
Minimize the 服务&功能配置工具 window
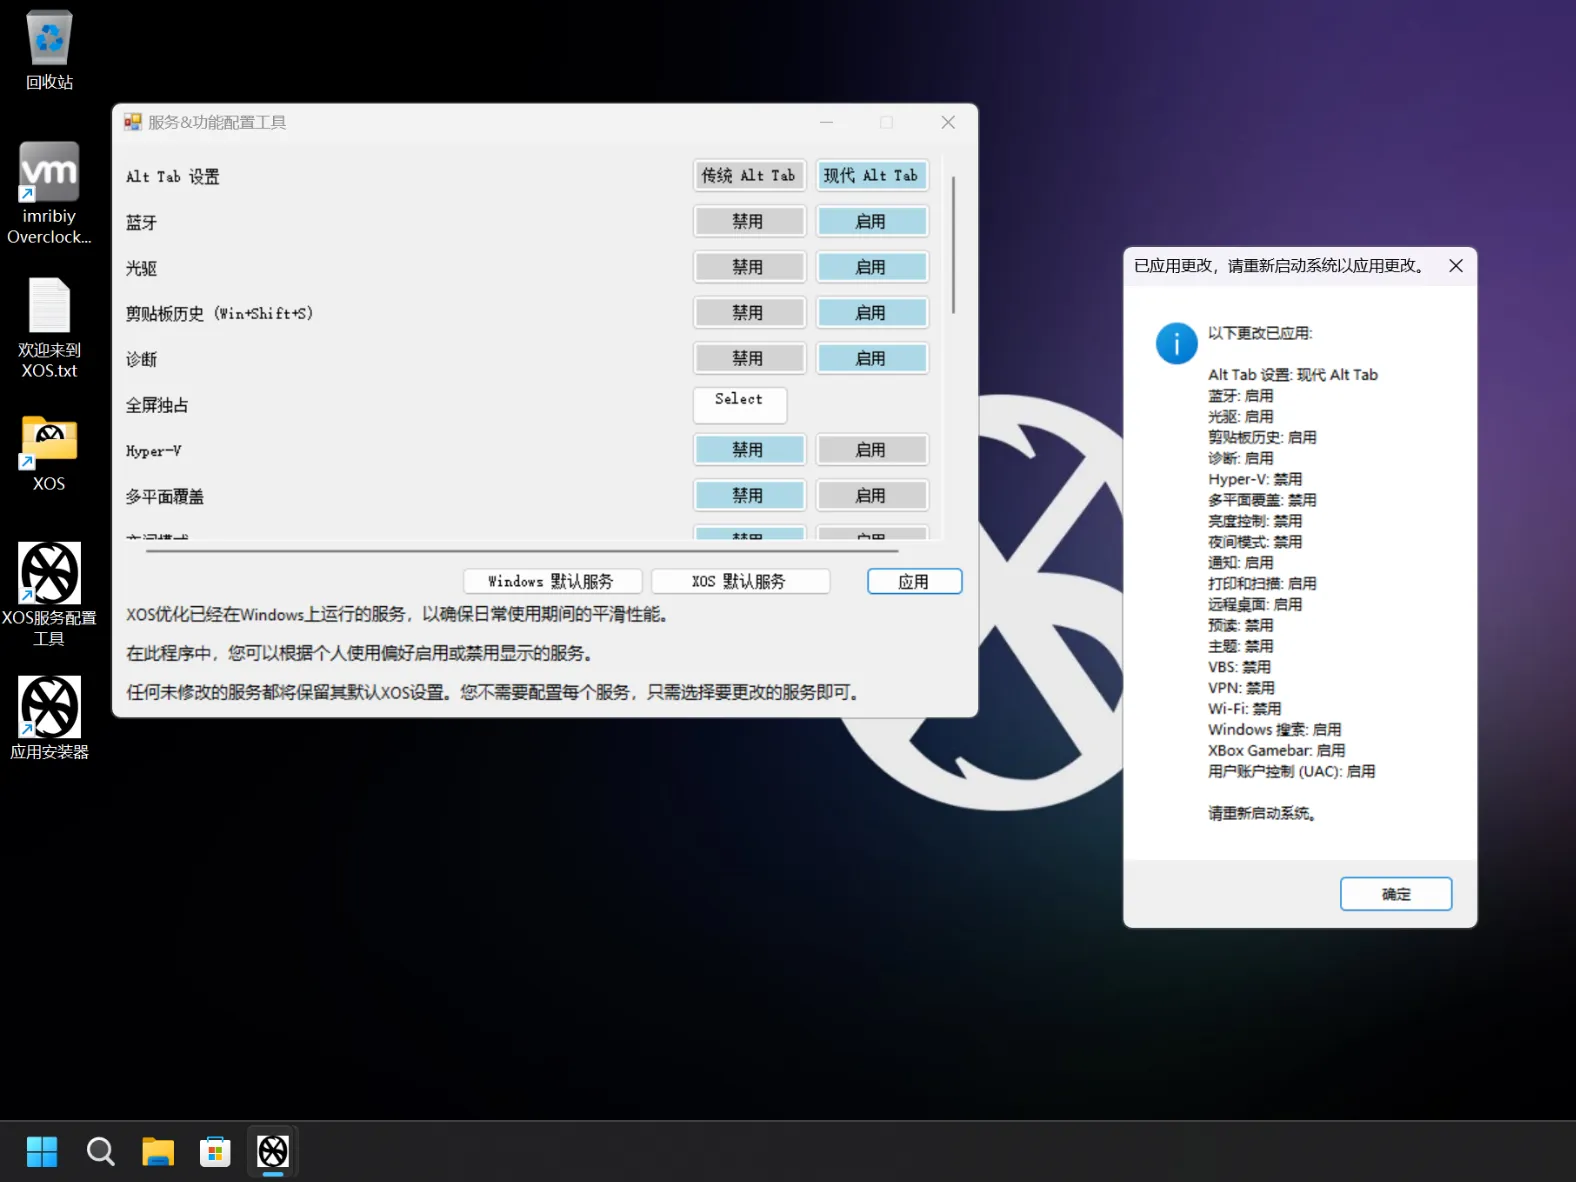827,122
